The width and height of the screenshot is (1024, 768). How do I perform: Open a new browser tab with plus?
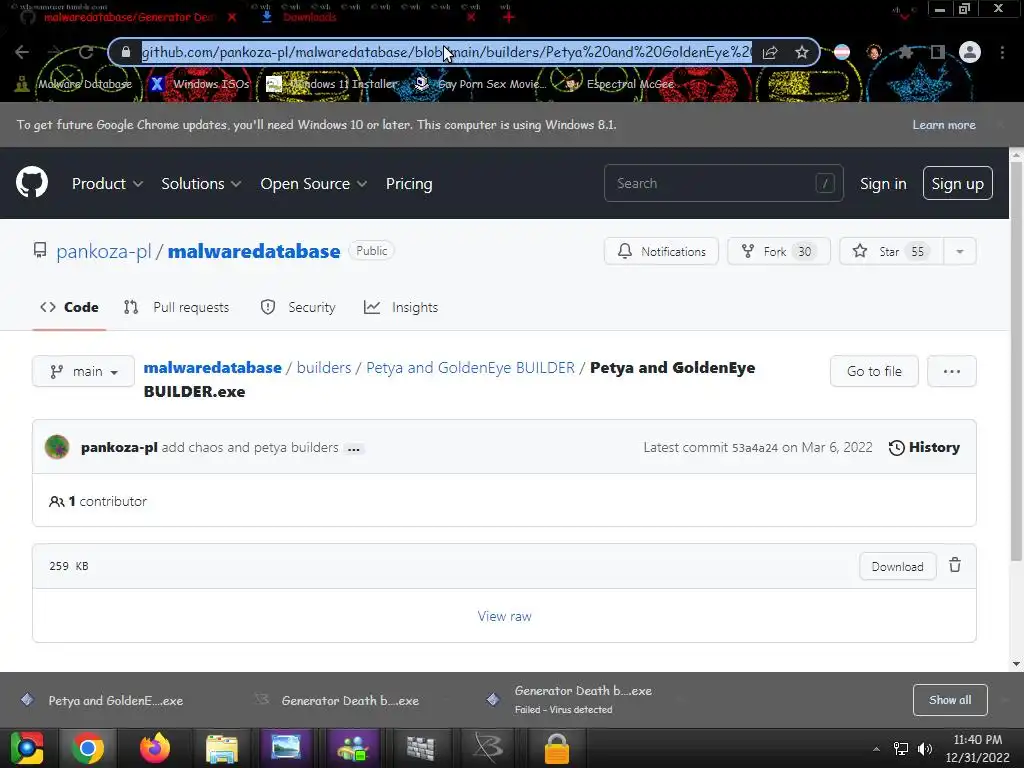(x=509, y=17)
